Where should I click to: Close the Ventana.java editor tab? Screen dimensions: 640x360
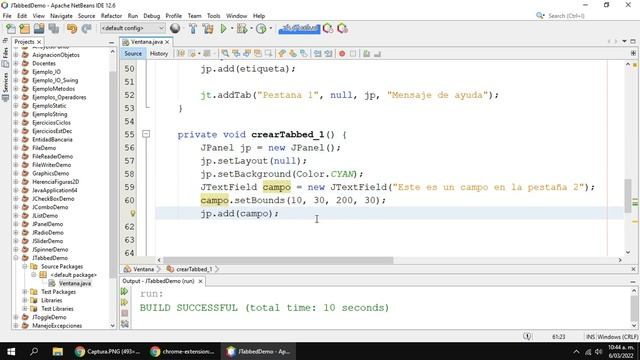click(x=167, y=42)
